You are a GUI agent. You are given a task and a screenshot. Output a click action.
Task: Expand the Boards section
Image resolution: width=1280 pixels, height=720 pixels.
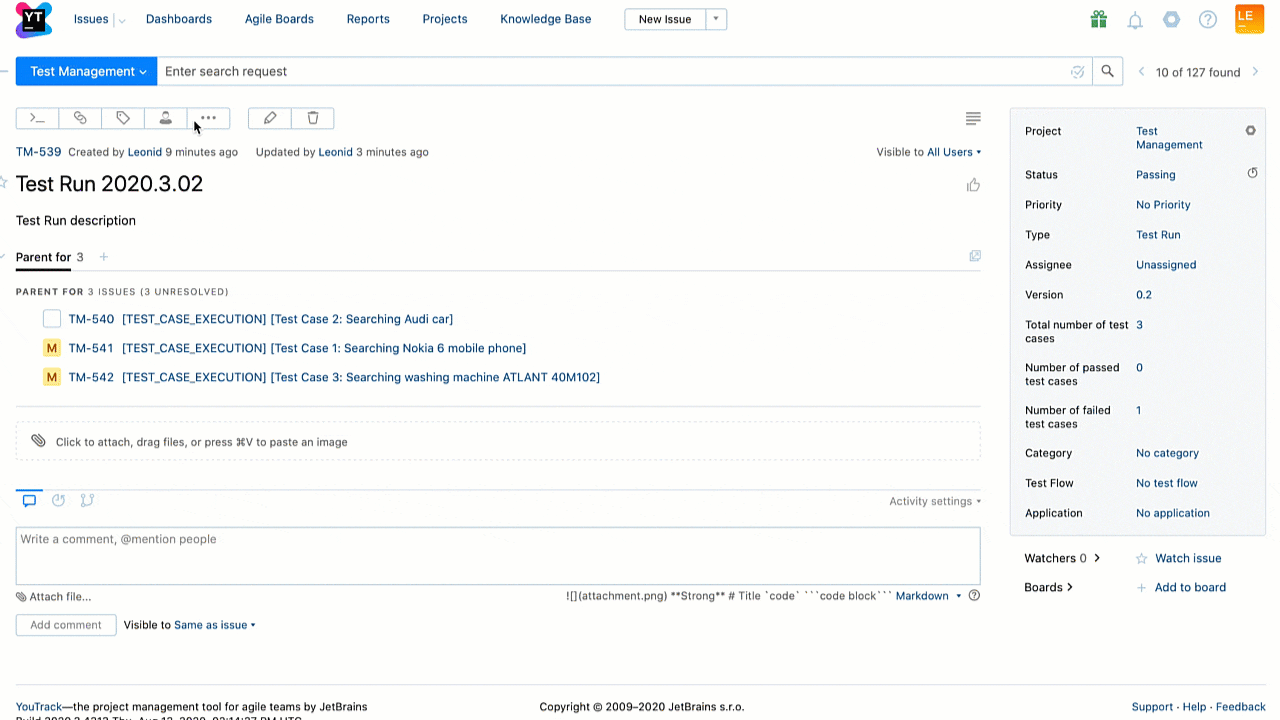click(1048, 587)
